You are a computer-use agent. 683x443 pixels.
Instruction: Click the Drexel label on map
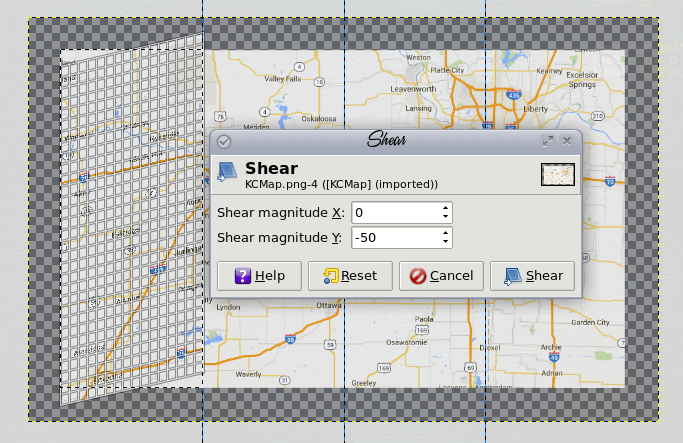(x=490, y=348)
